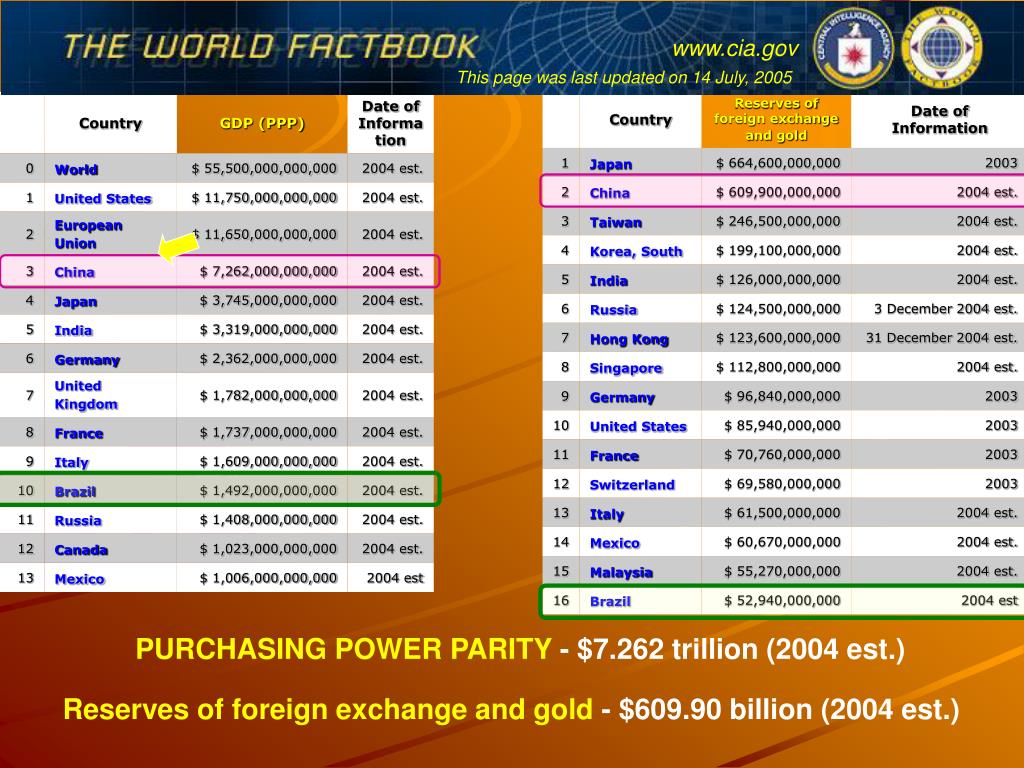Open the European Union link
The width and height of the screenshot is (1024, 768).
click(x=89, y=234)
